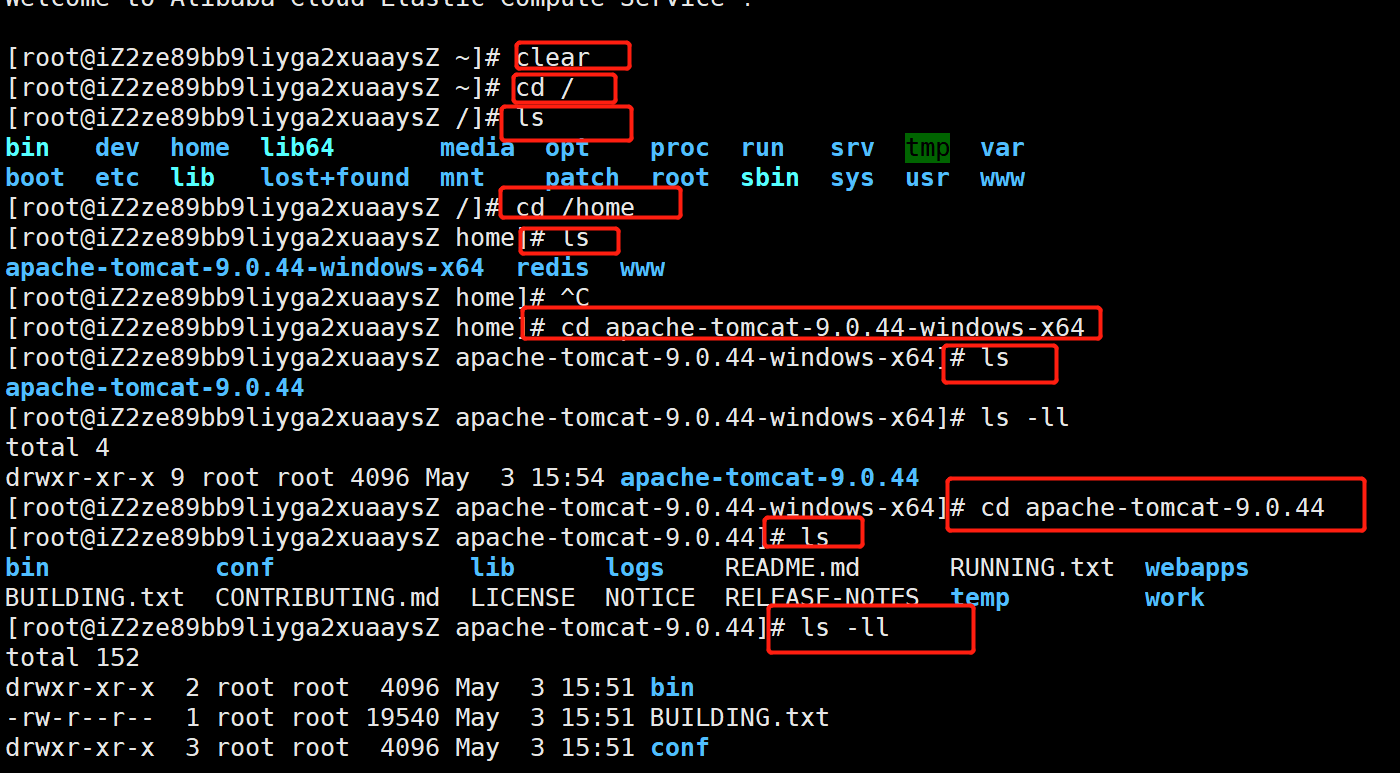Screen dimensions: 1400x773
Task: Select the 'README.md' file name
Action: (x=792, y=568)
